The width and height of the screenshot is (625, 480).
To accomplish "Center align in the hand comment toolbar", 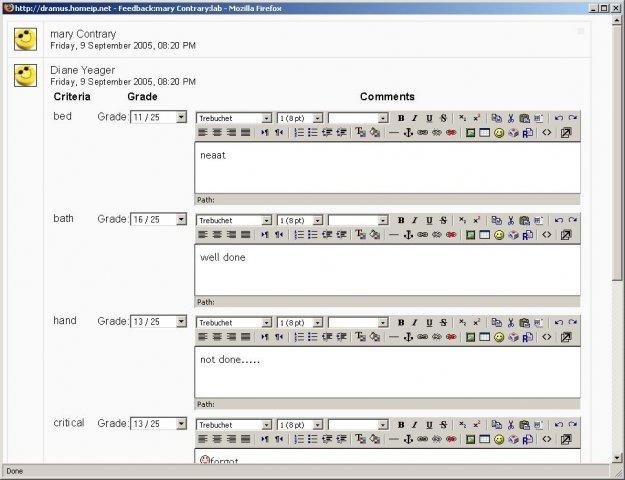I will 217,337.
